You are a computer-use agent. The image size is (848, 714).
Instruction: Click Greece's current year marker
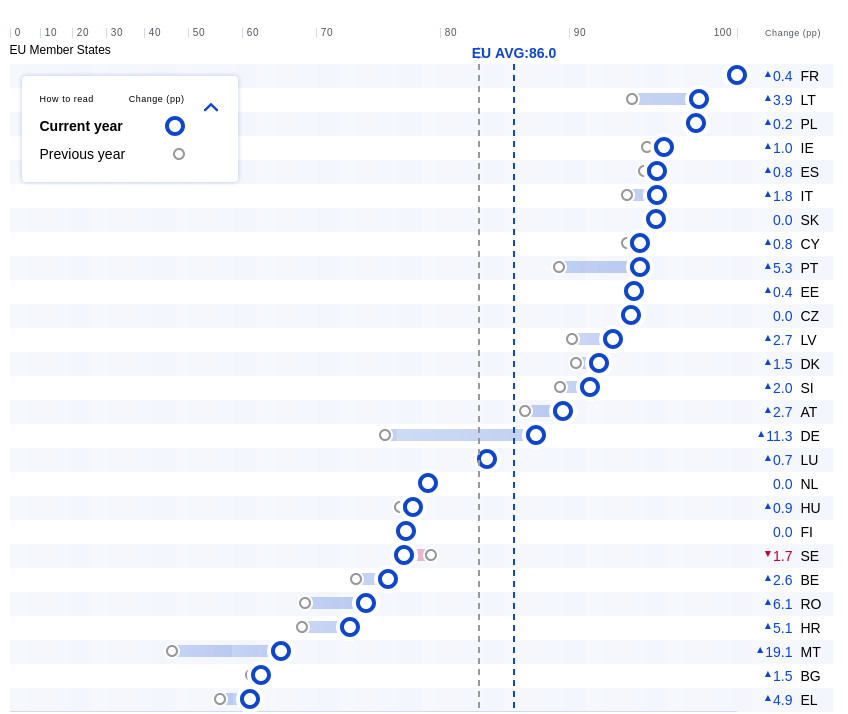[250, 699]
